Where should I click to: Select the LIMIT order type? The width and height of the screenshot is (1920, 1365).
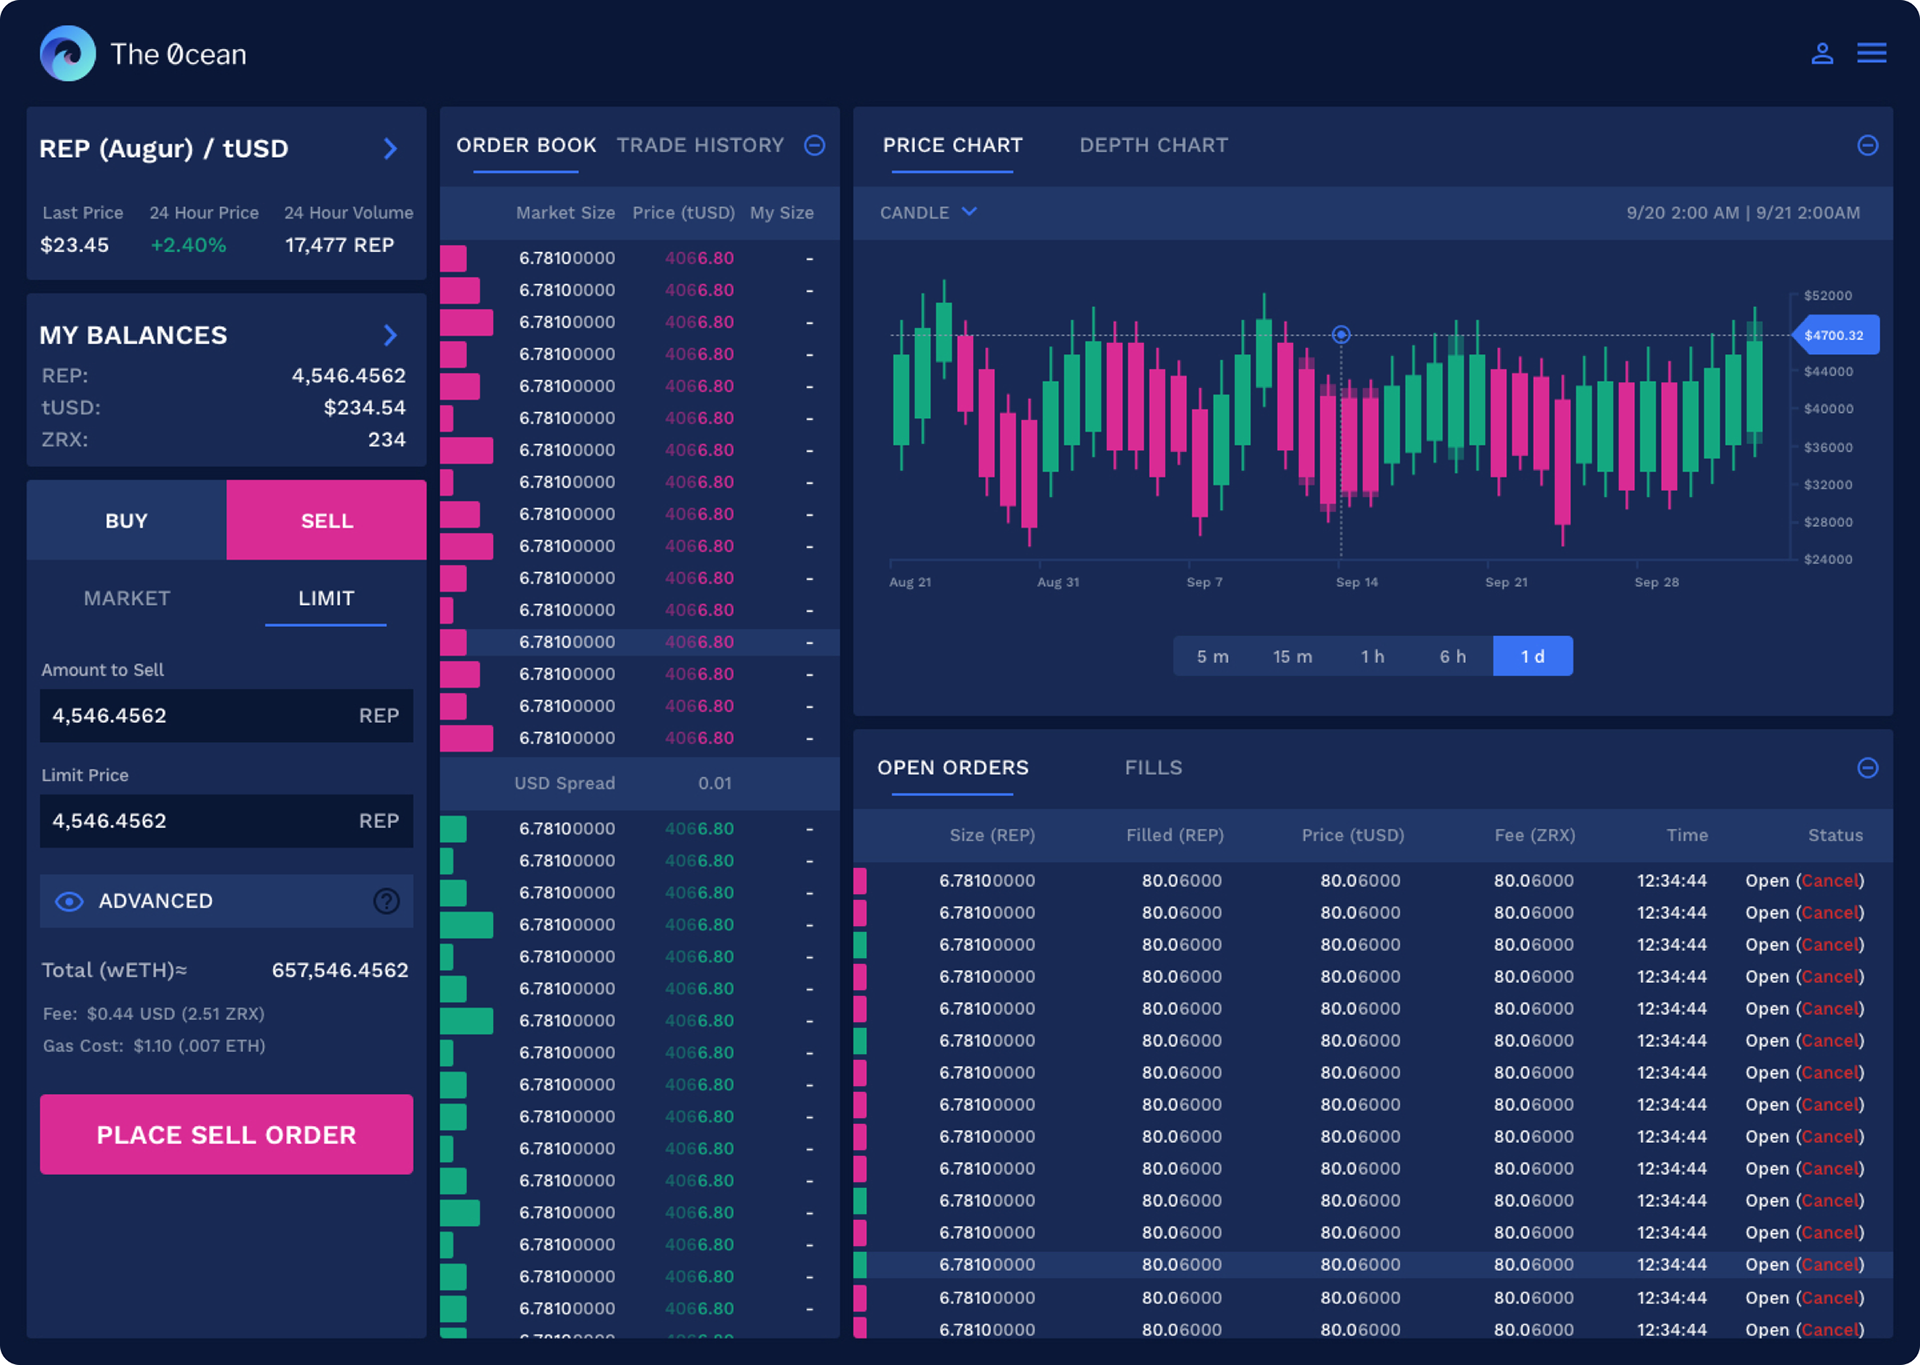click(x=326, y=598)
